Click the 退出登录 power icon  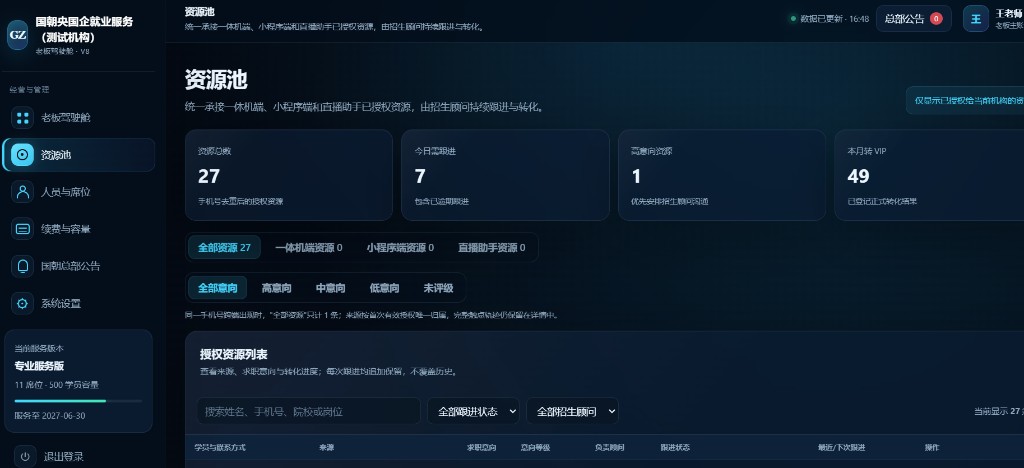click(x=25, y=456)
